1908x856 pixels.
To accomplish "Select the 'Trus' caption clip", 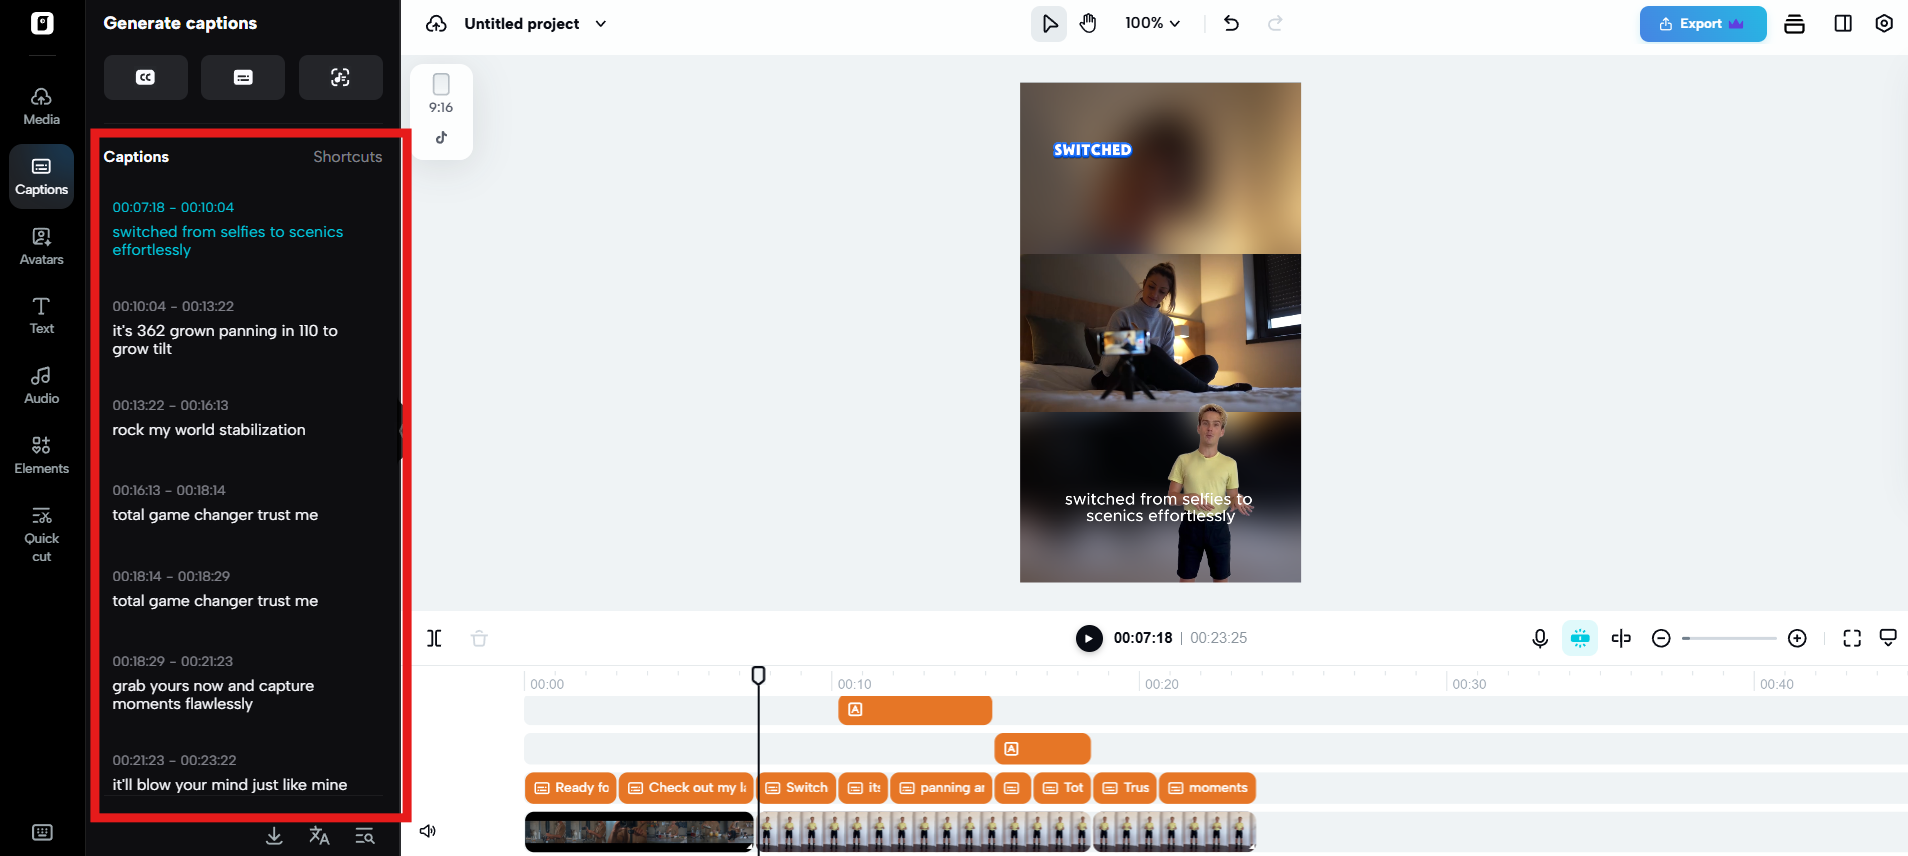I will pos(1125,788).
